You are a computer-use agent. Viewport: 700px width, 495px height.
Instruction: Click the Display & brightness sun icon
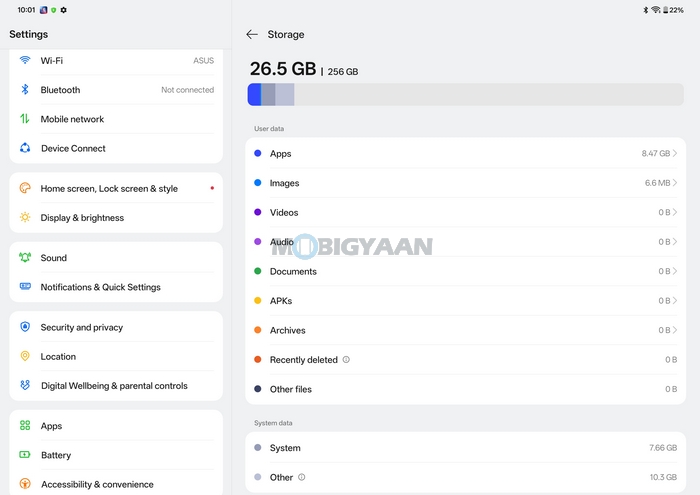pyautogui.click(x=25, y=218)
